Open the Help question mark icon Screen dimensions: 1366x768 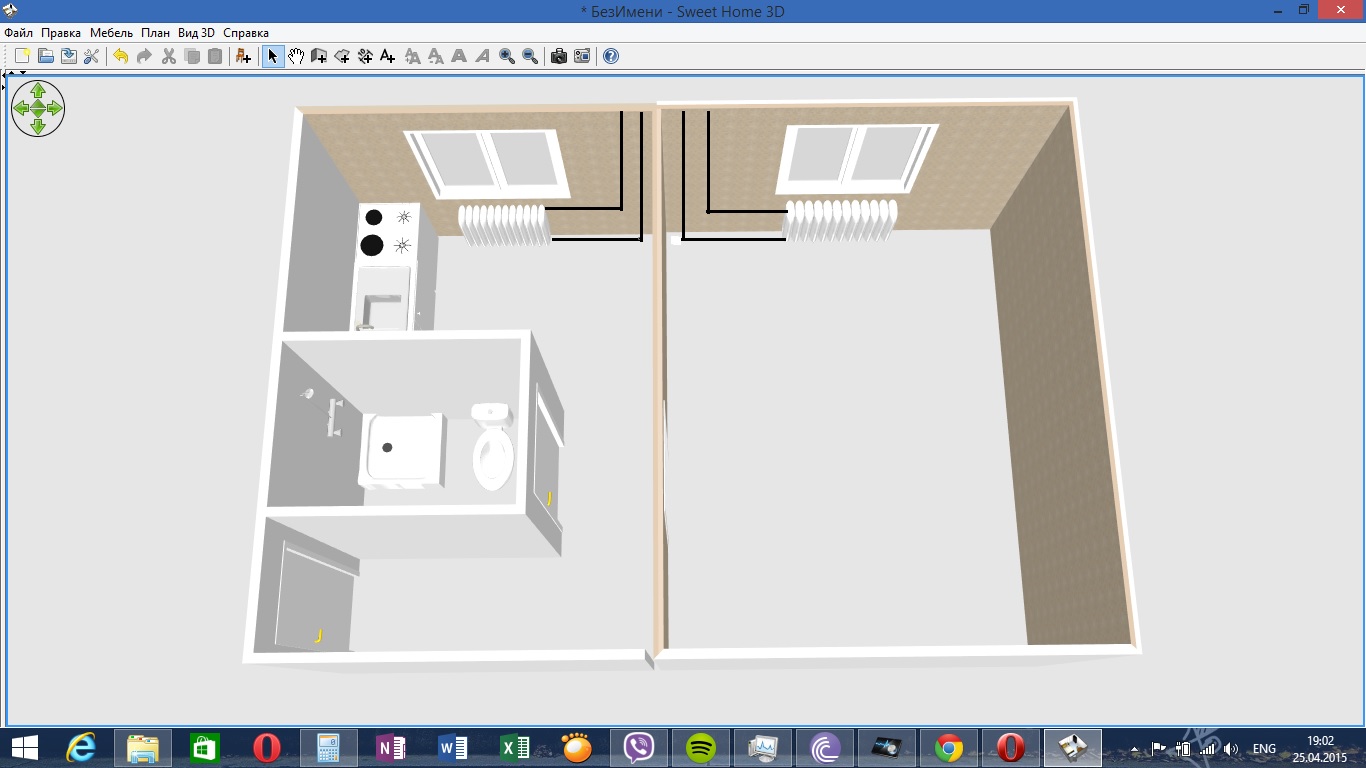(611, 56)
